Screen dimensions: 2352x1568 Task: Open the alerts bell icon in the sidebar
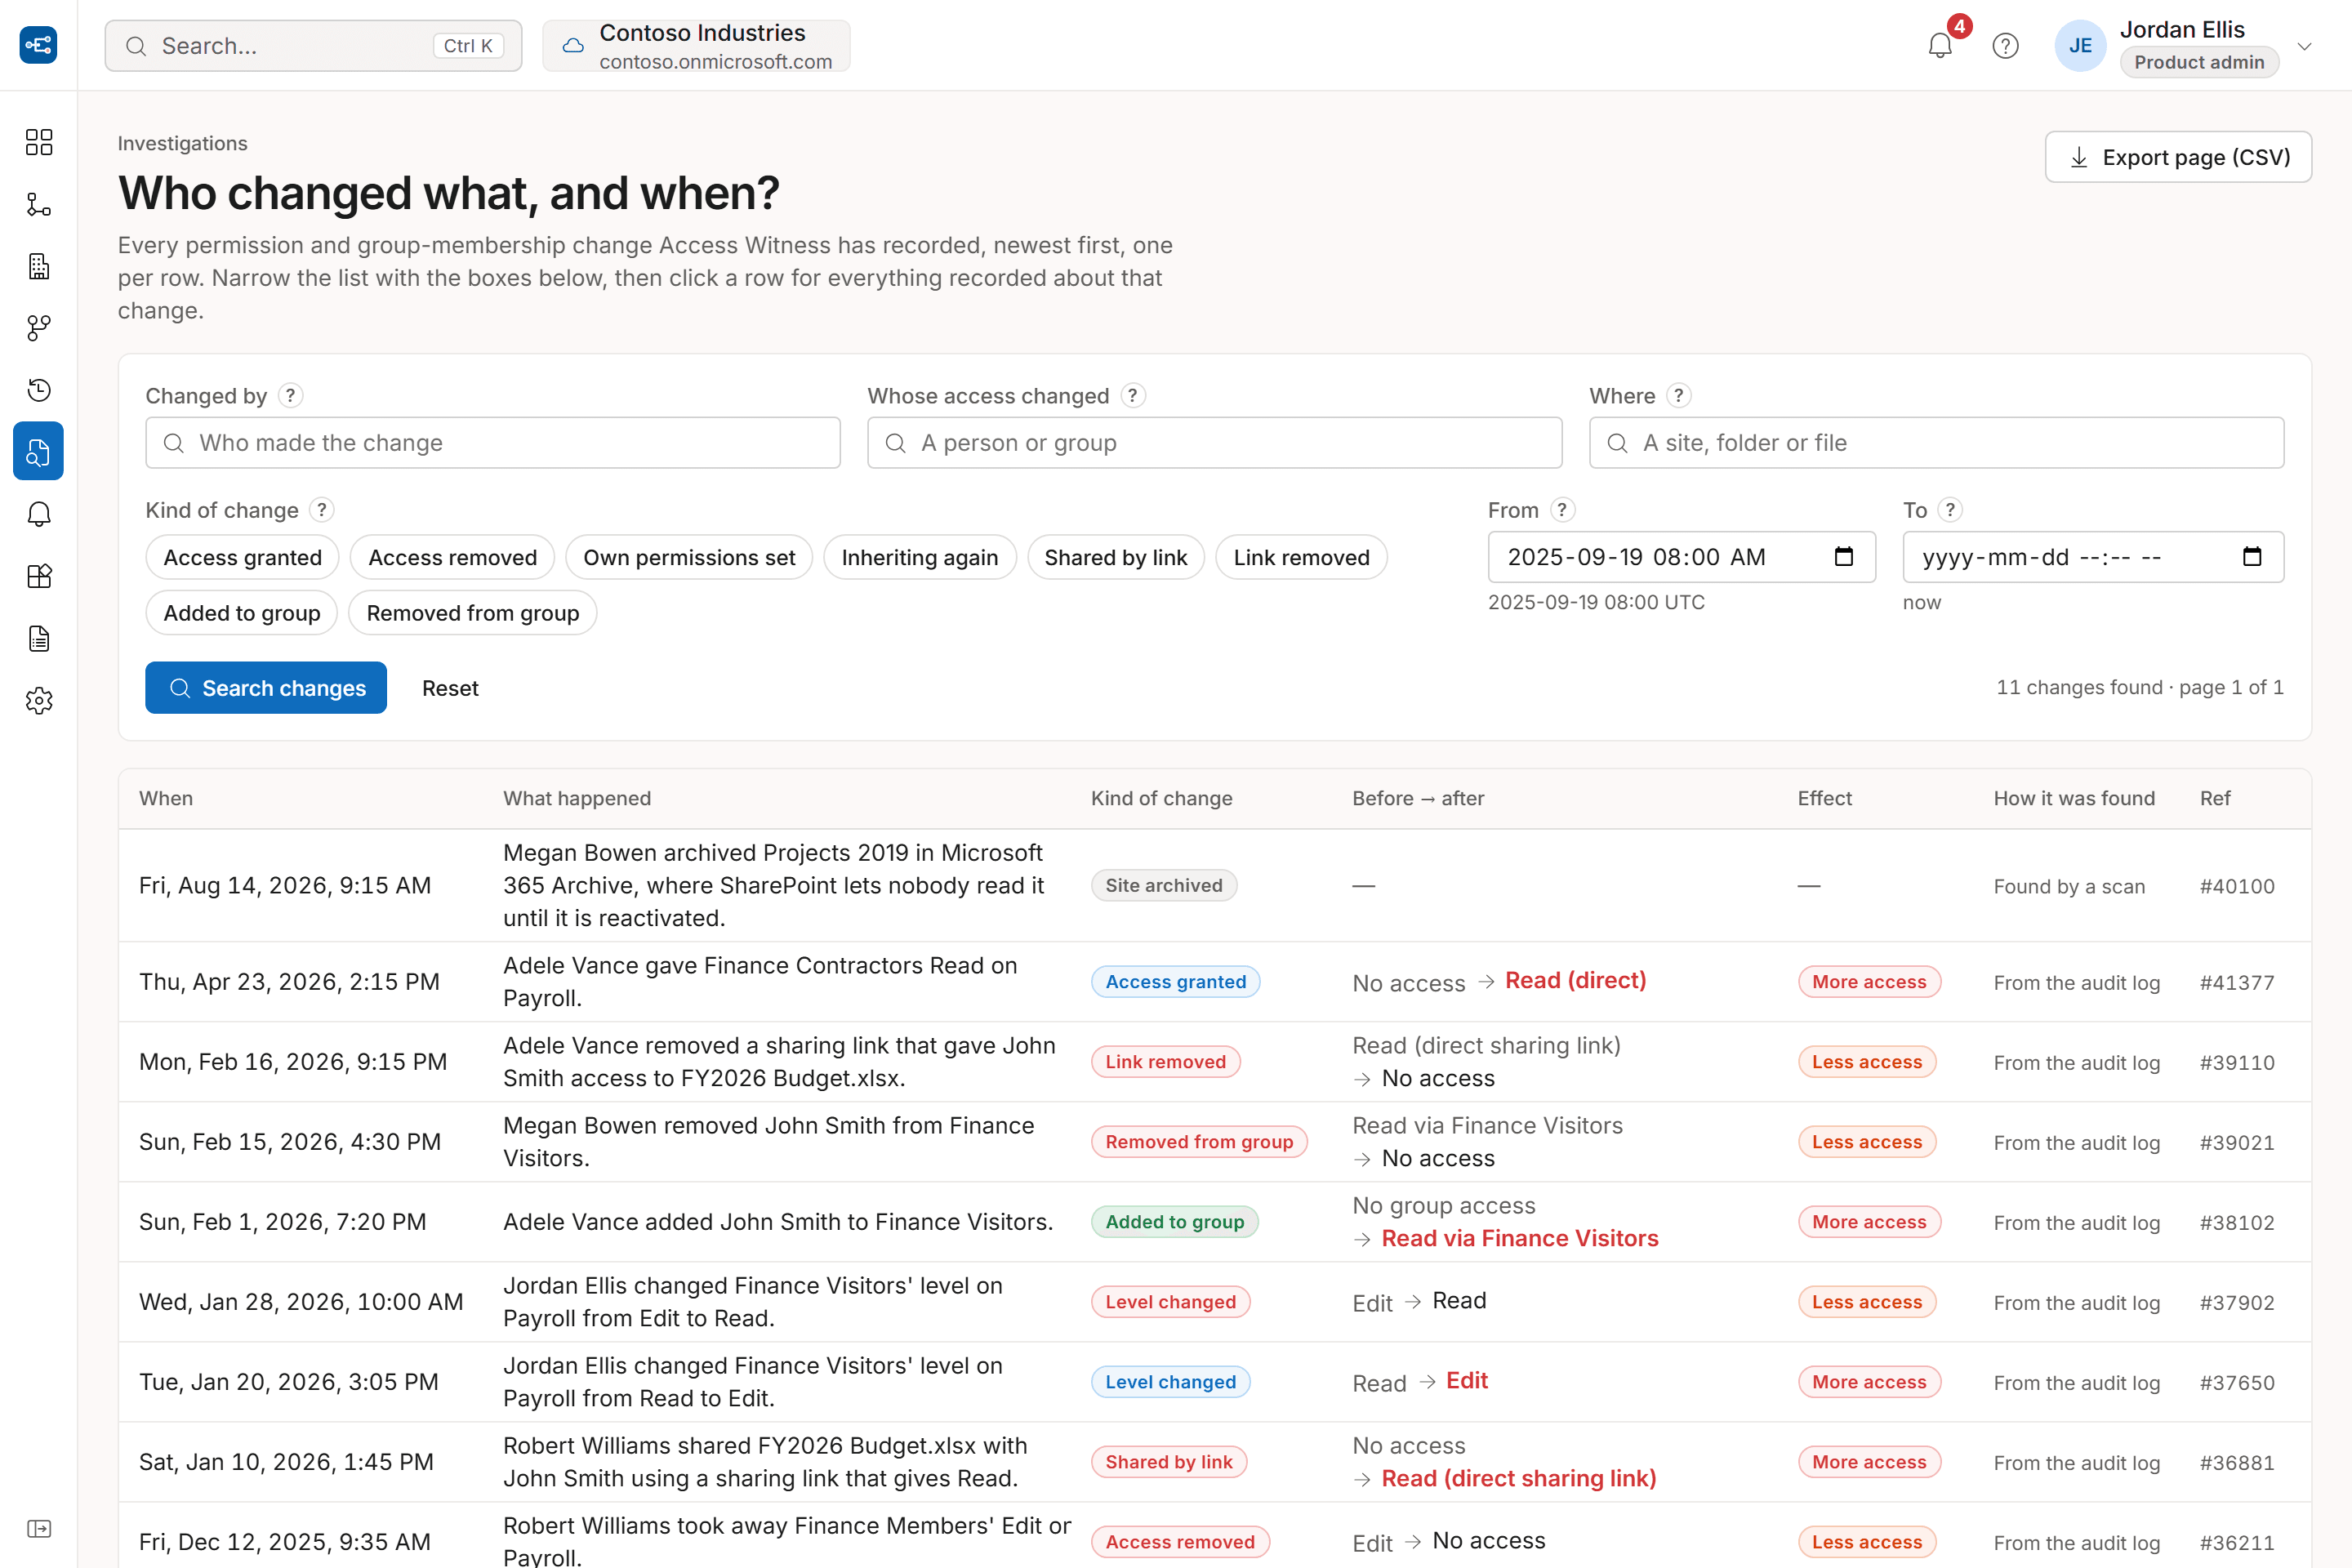tap(39, 514)
